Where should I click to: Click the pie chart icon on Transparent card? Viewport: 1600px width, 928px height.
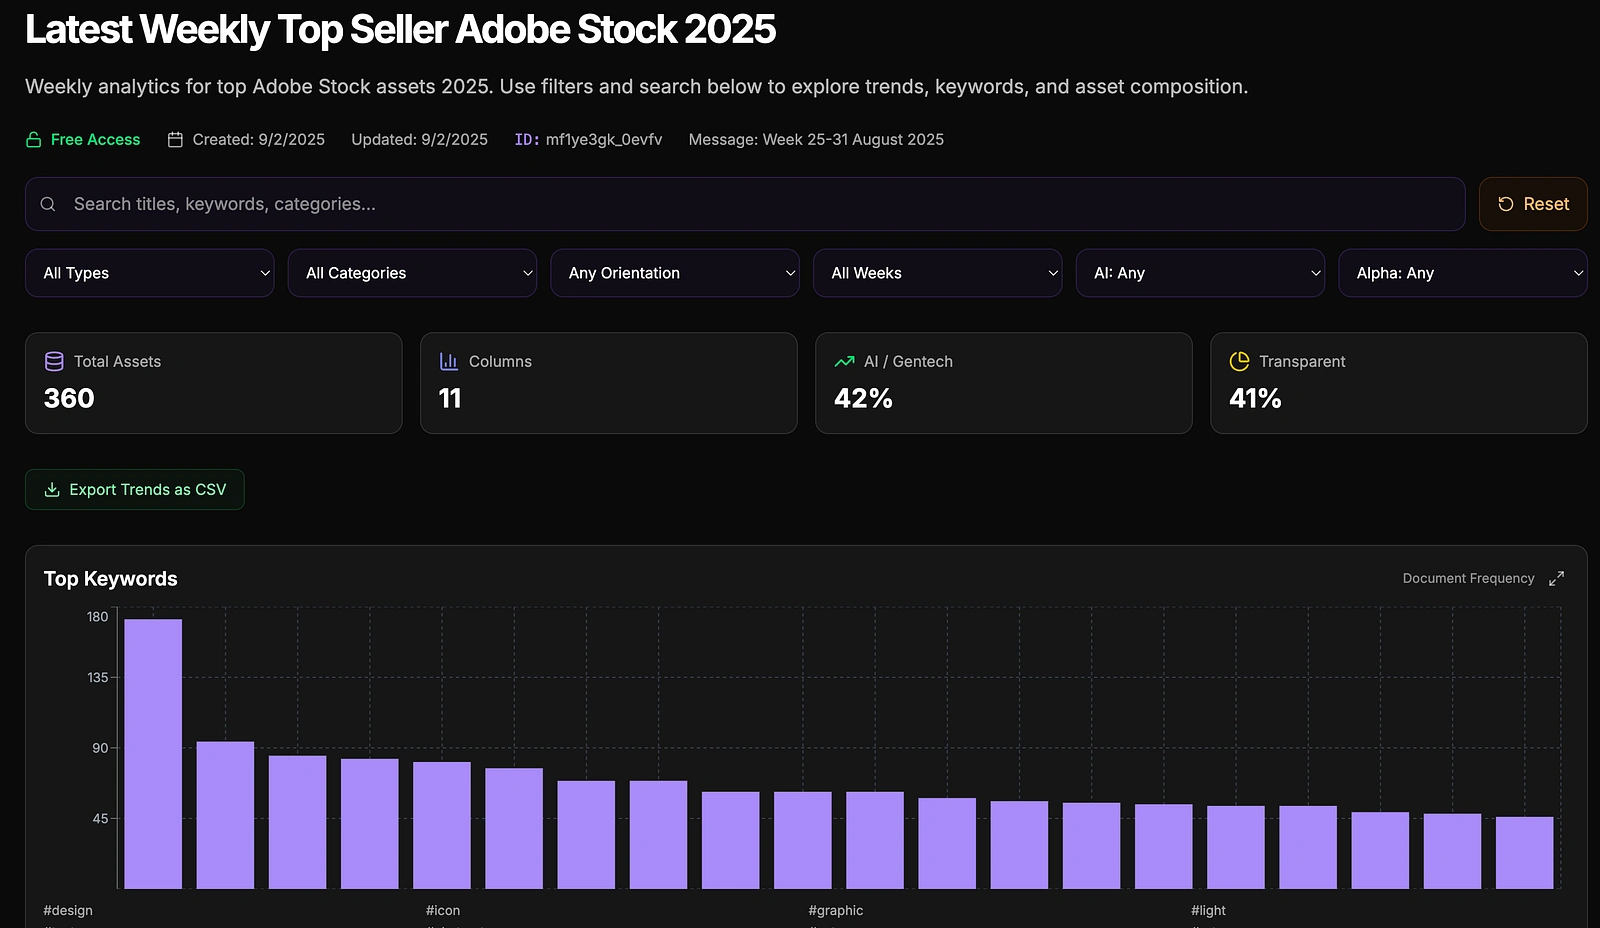1239,361
